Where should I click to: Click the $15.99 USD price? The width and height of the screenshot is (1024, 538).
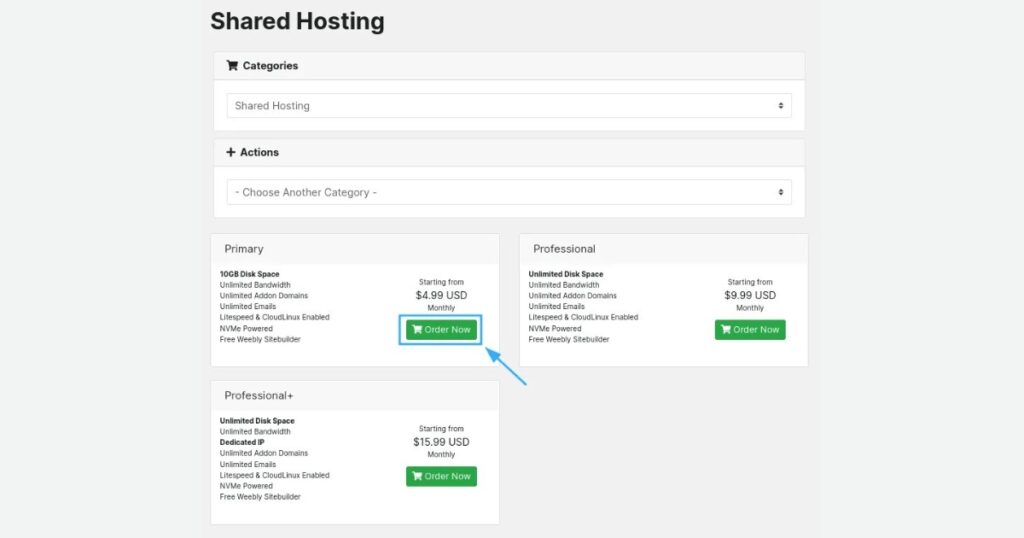click(x=441, y=442)
